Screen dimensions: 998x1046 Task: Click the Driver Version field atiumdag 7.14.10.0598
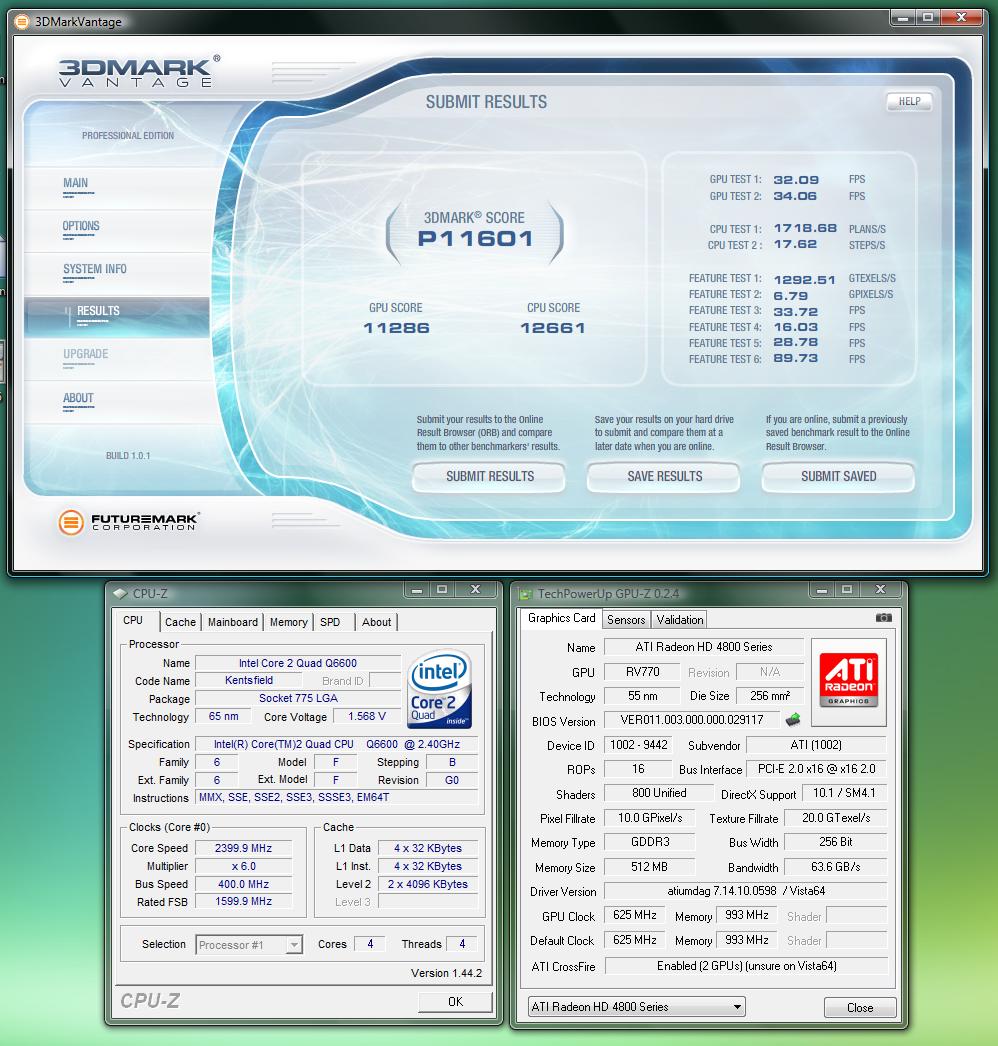pos(746,891)
